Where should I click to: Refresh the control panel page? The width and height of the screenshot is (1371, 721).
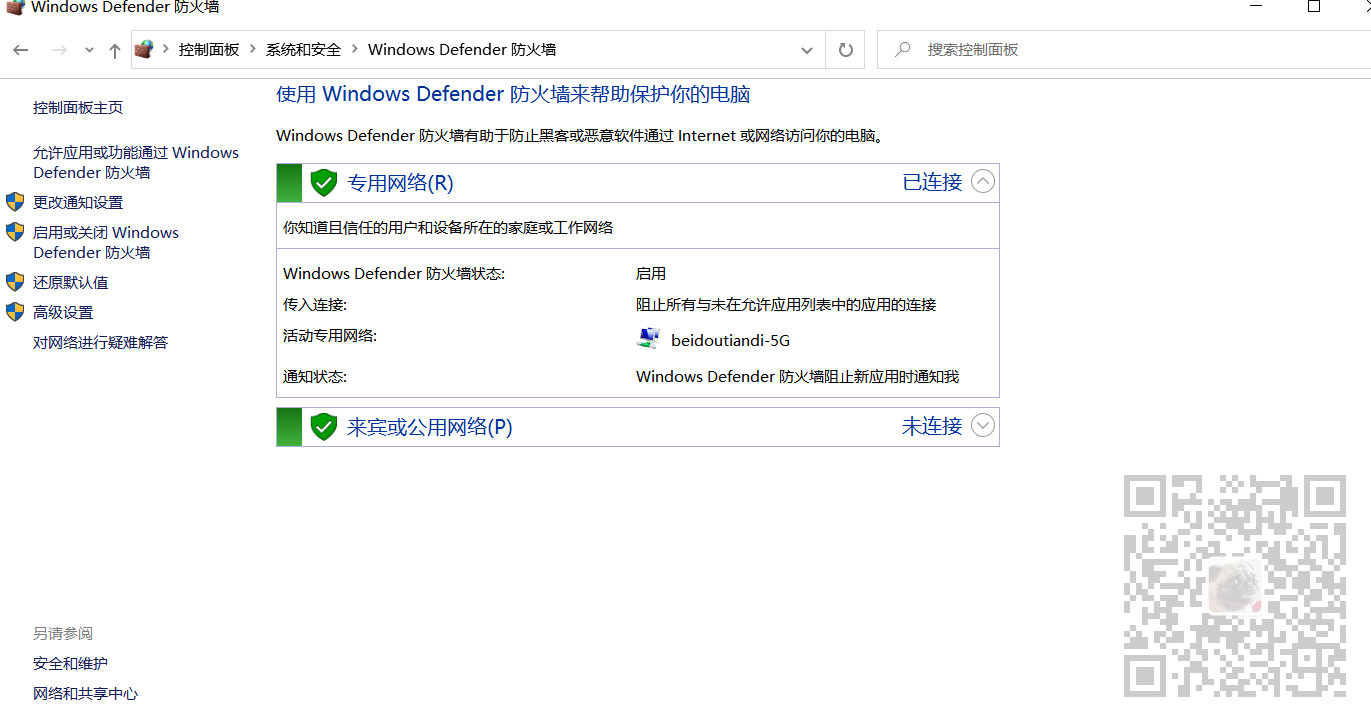point(846,50)
